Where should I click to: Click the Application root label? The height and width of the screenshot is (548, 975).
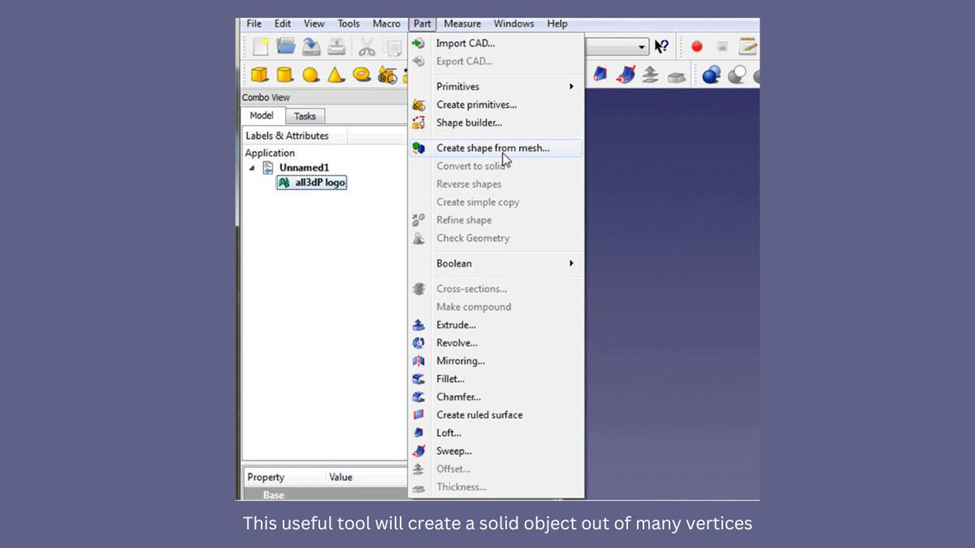[270, 153]
